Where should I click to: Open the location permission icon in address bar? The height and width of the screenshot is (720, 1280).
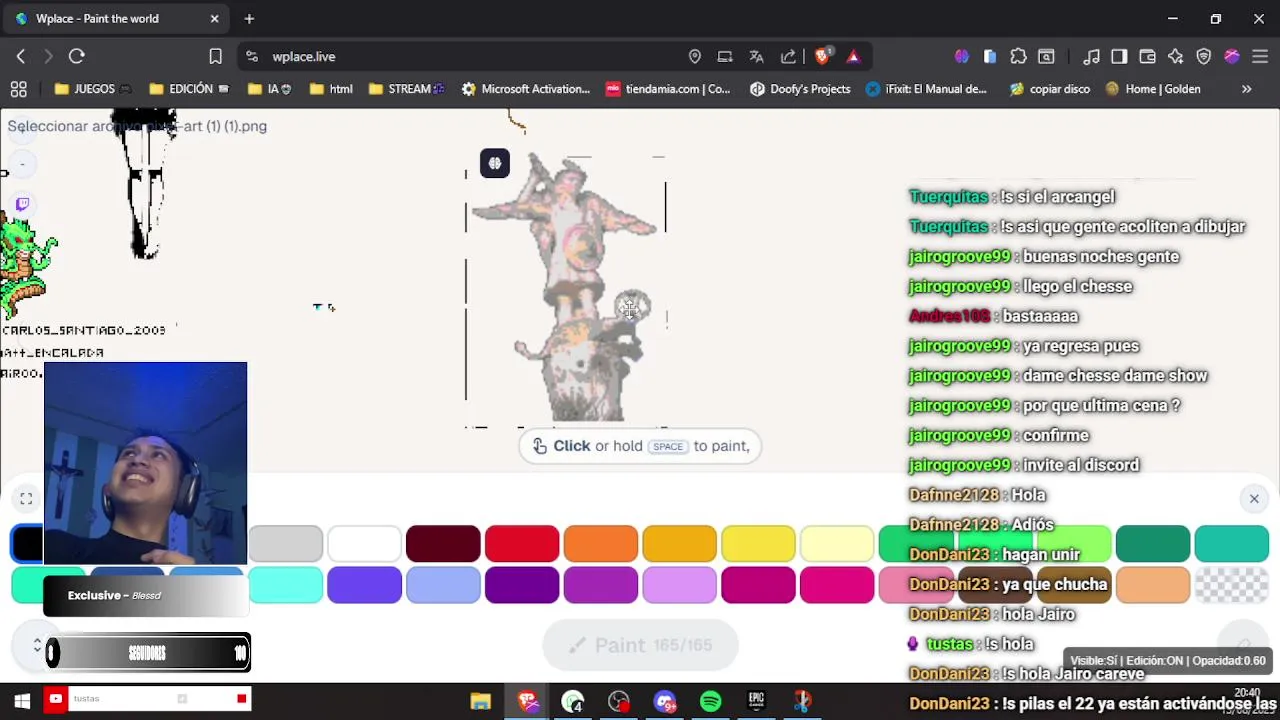695,57
